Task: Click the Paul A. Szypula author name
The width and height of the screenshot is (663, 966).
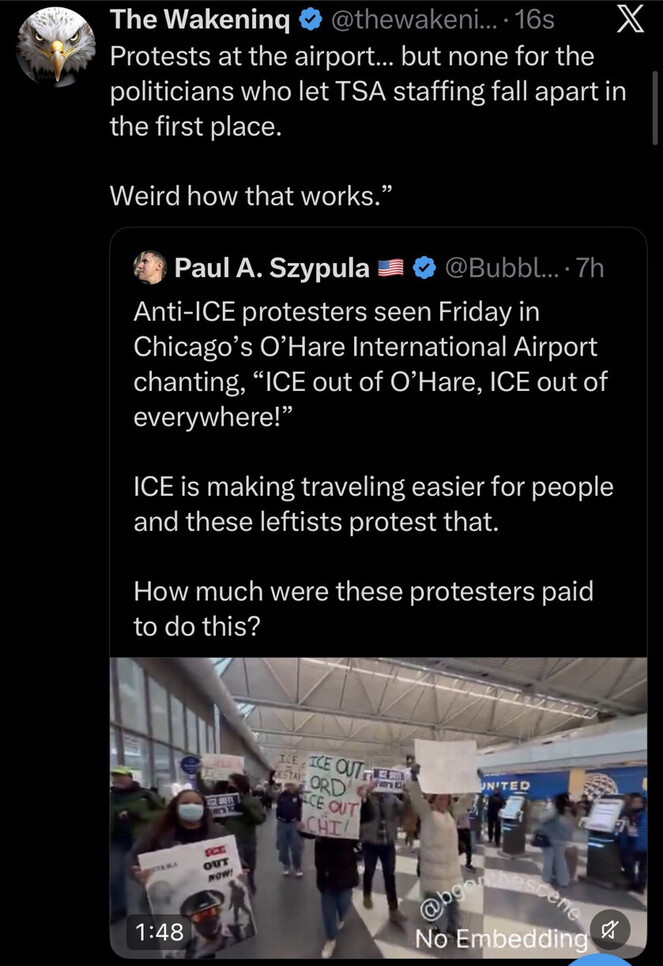Action: coord(271,268)
